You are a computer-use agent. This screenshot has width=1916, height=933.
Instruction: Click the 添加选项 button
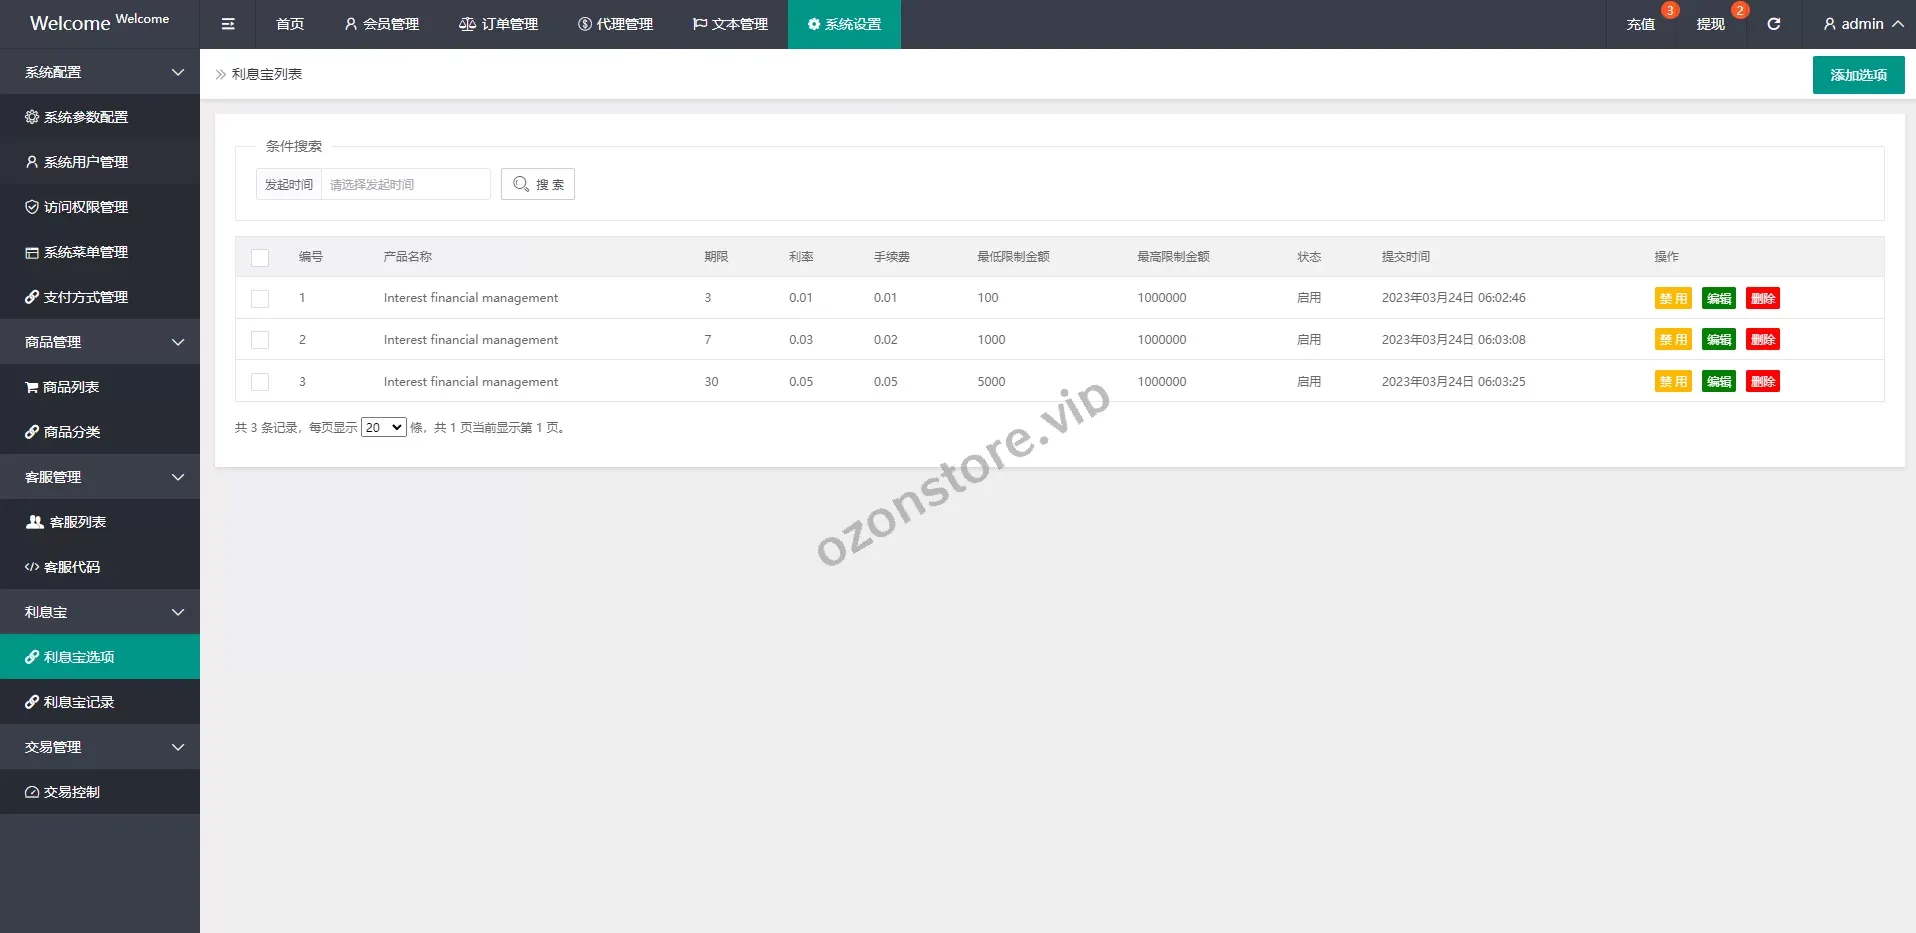[1858, 75]
